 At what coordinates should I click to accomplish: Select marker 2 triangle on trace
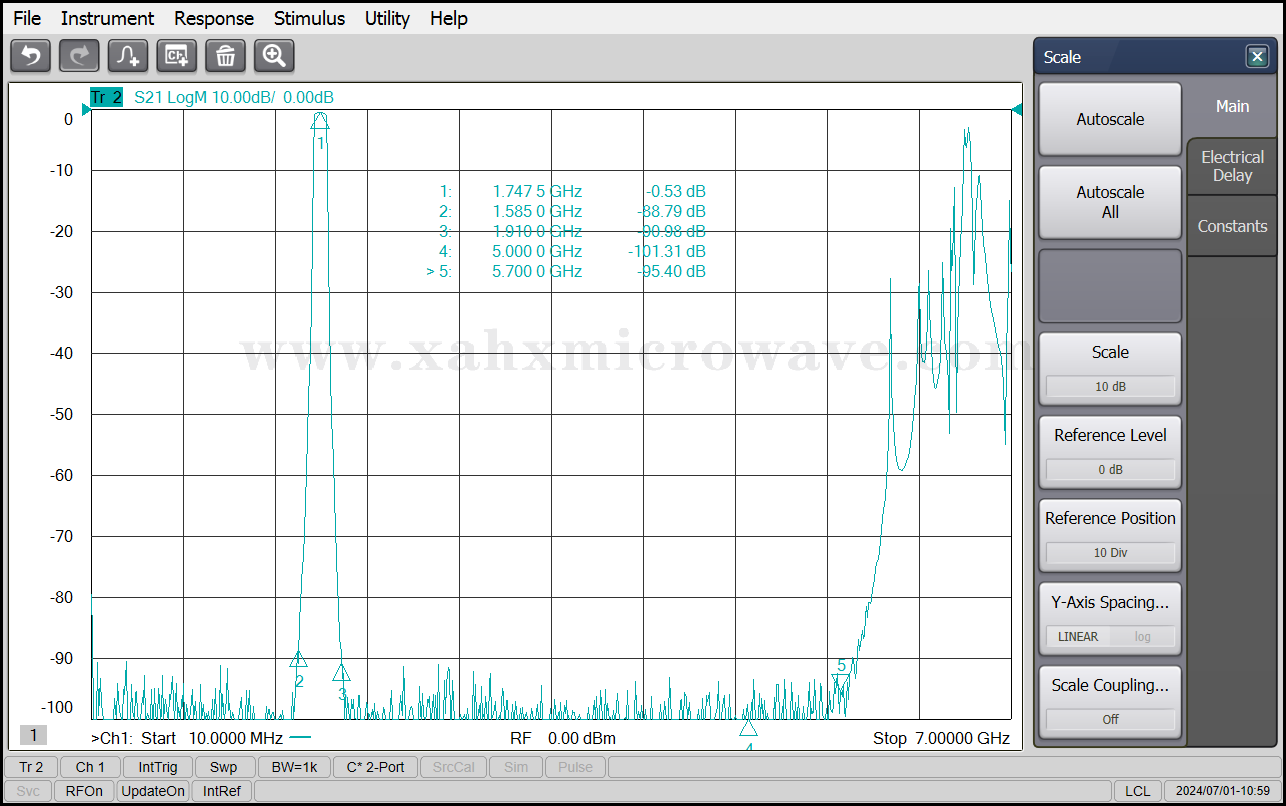tap(298, 660)
